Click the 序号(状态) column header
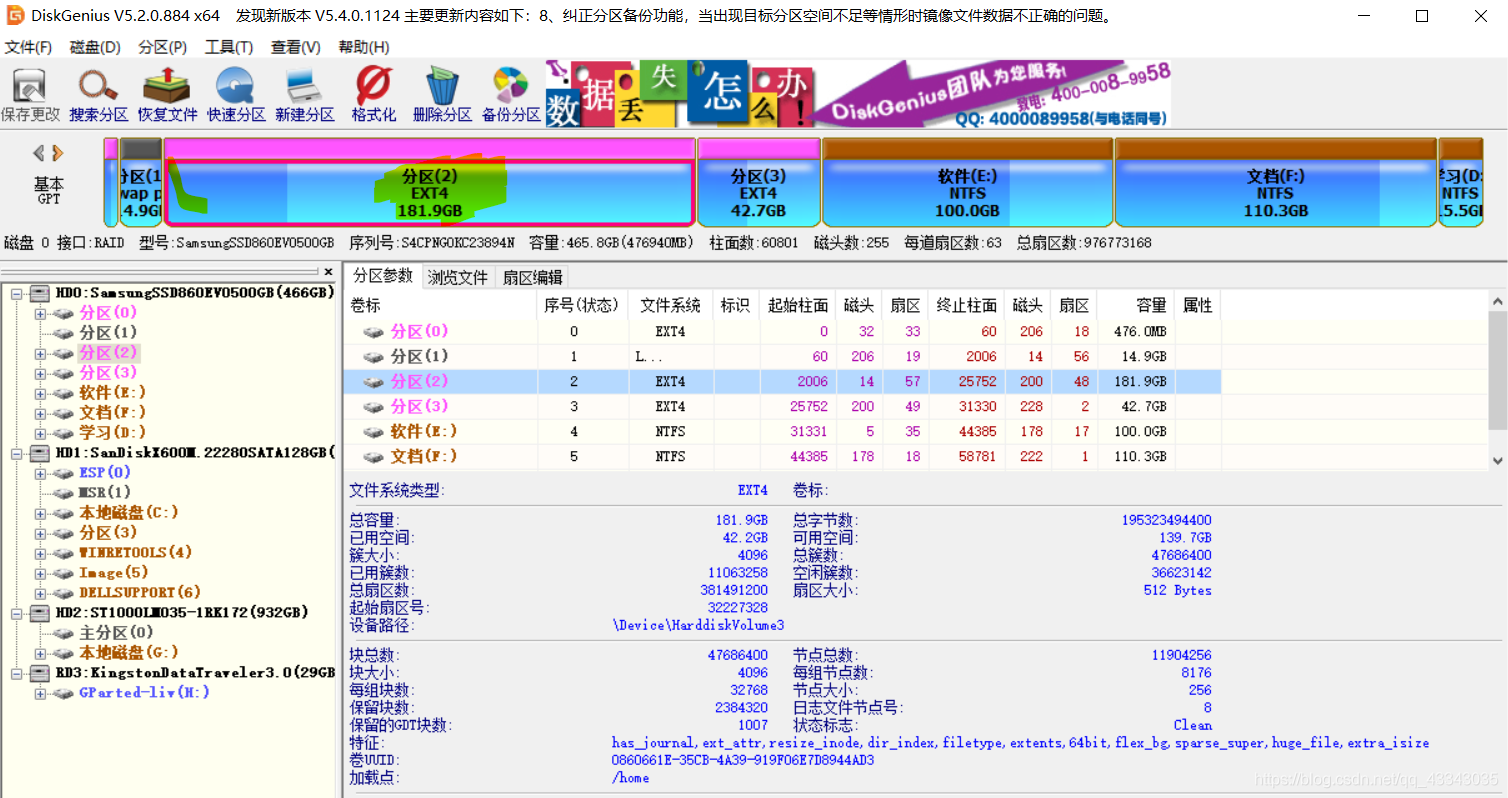1508x798 pixels. click(581, 305)
